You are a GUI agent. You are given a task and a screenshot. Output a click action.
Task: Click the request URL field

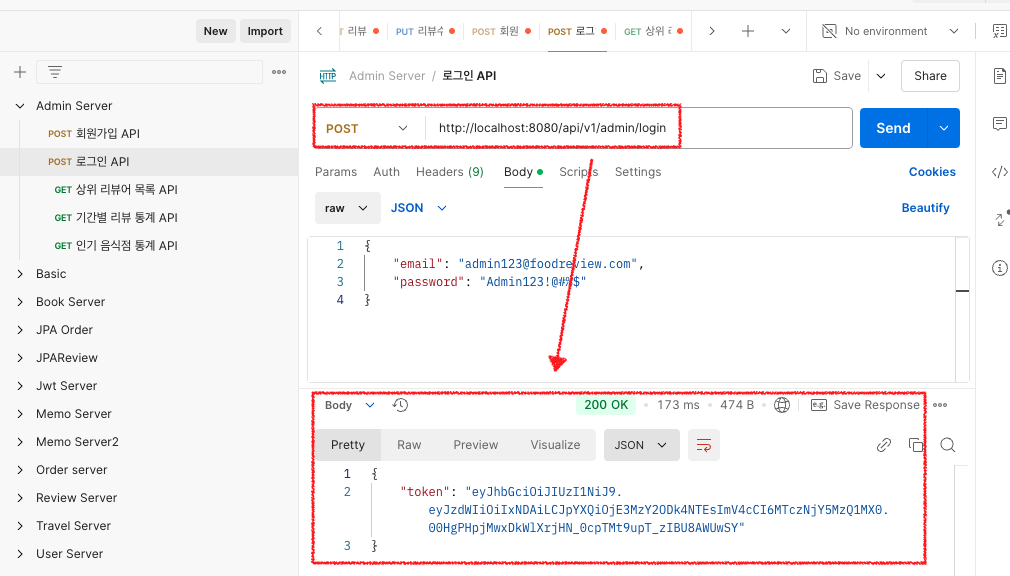pos(638,128)
